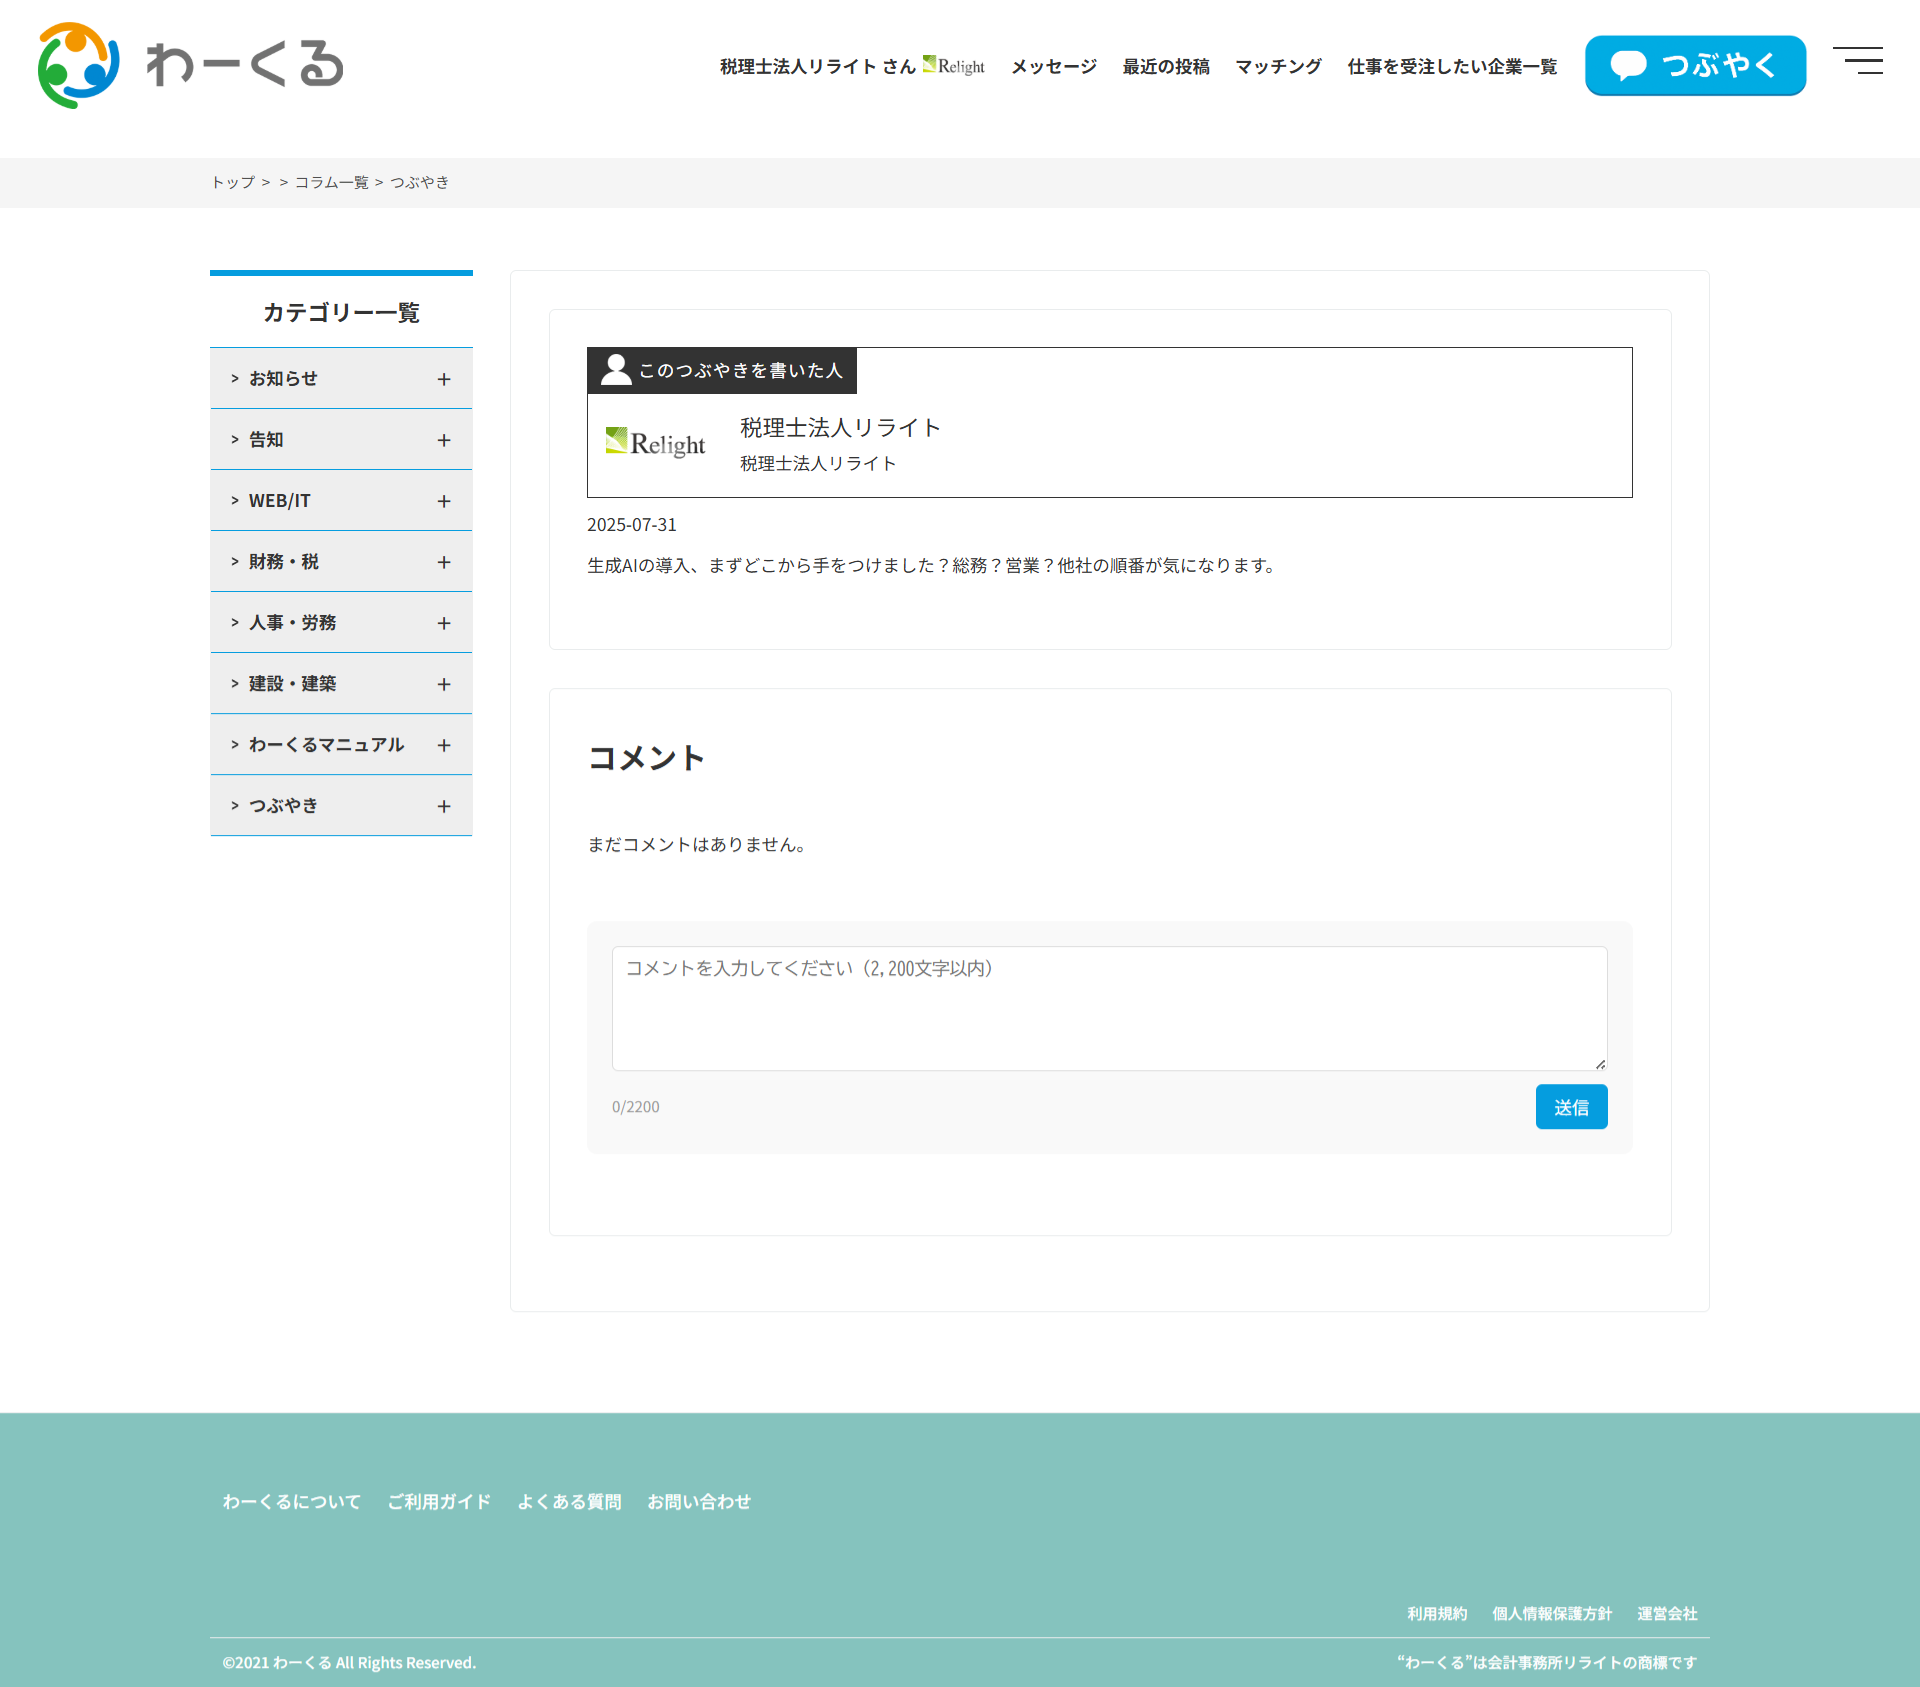Viewport: 1920px width, 1687px height.
Task: Expand the つぶやき category plus icon
Action: pos(444,806)
